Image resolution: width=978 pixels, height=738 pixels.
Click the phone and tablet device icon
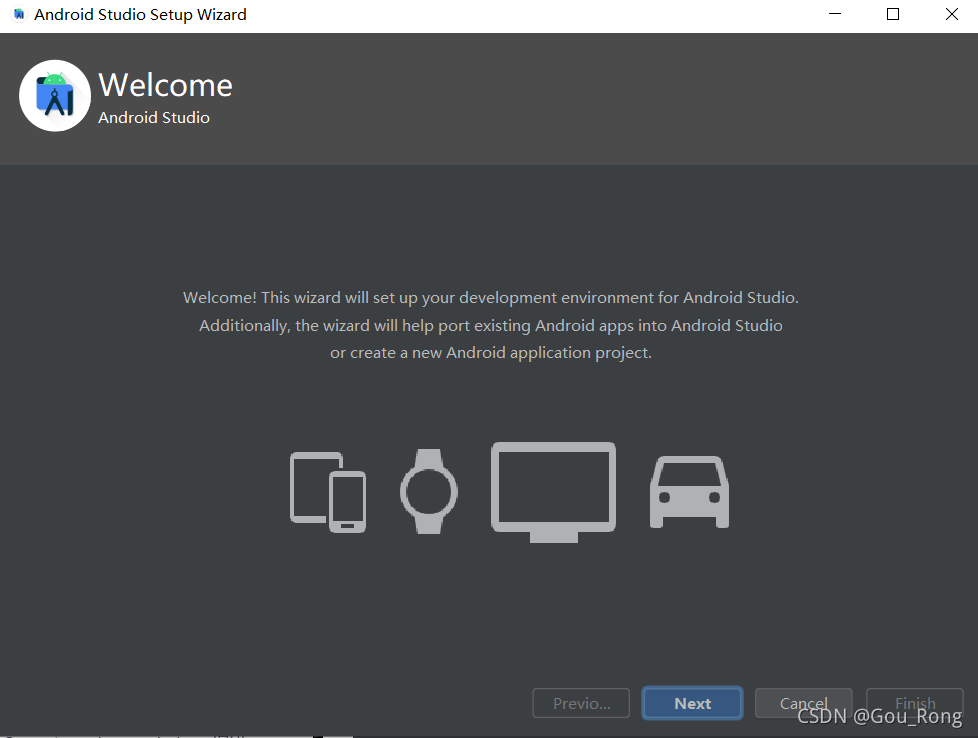(328, 492)
